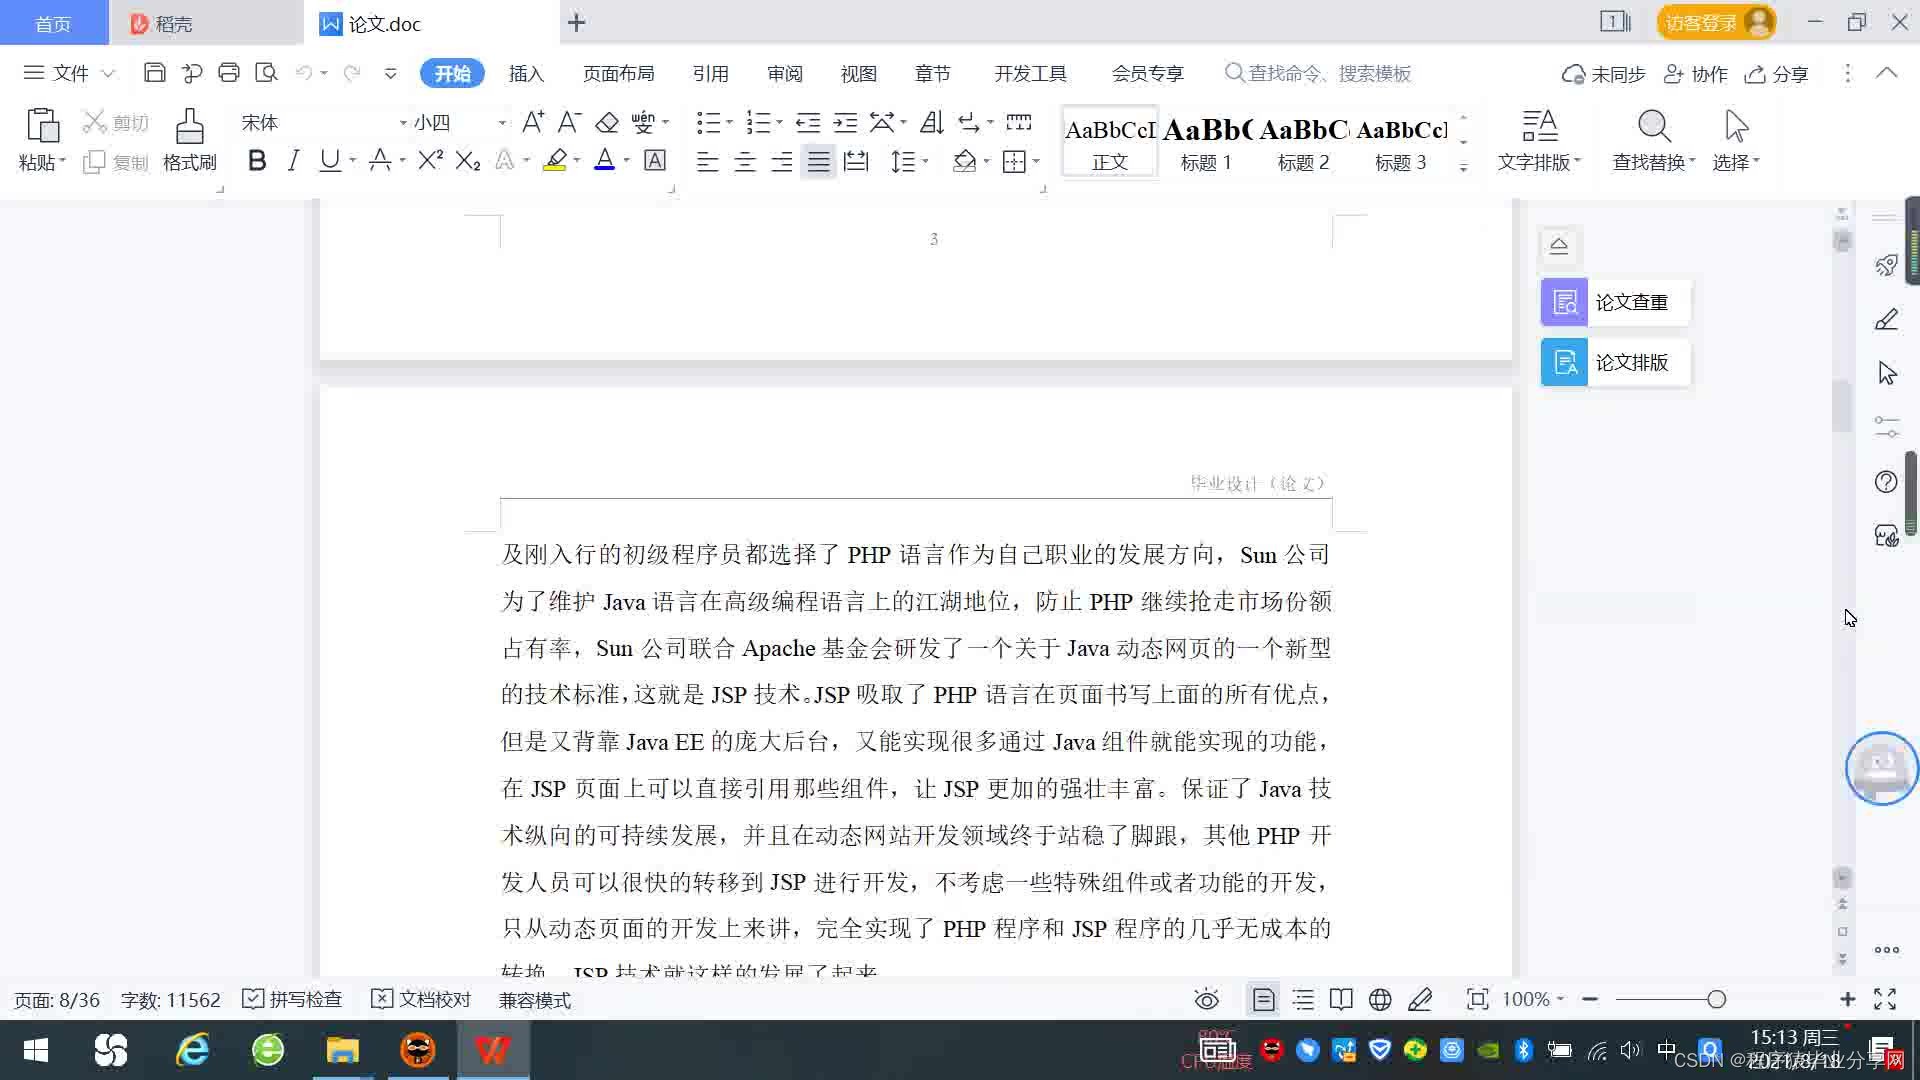The height and width of the screenshot is (1080, 1920).
Task: Click the text highlight color icon
Action: tap(555, 161)
